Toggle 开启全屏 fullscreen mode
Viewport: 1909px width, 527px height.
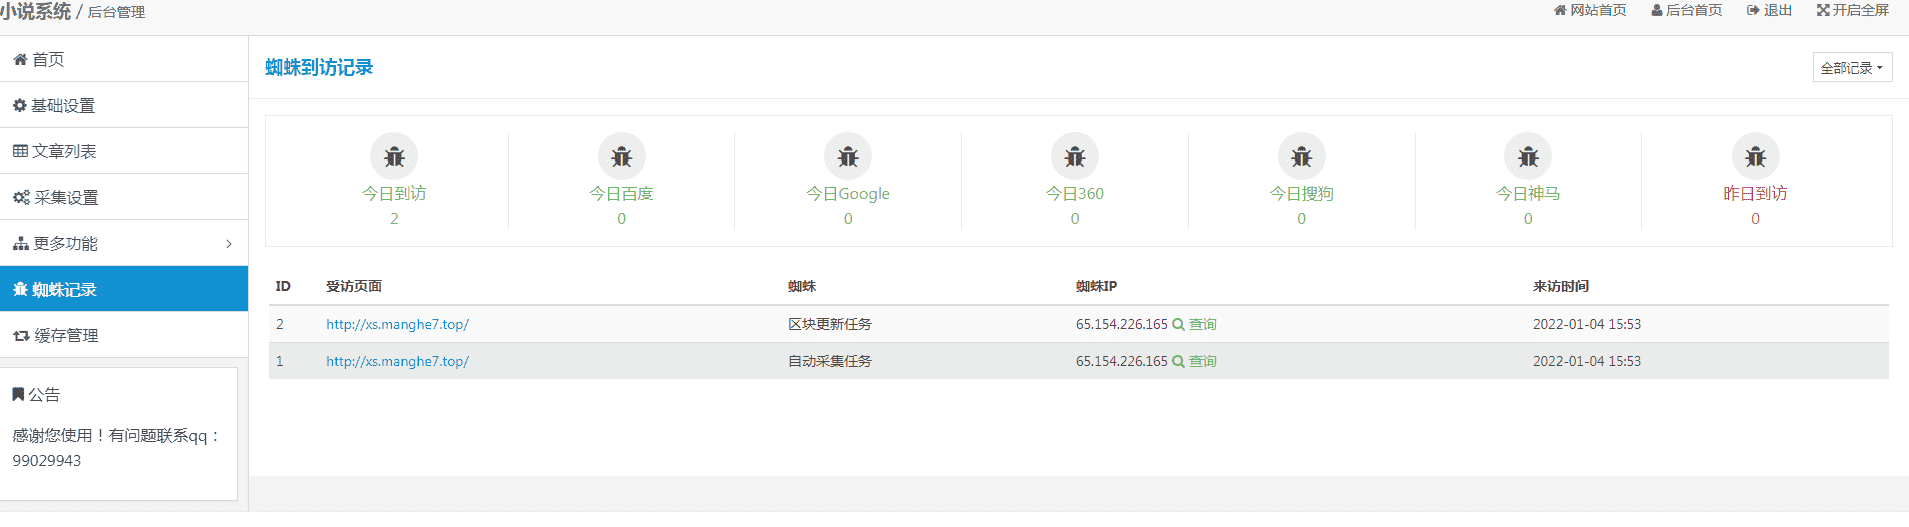pos(1853,10)
